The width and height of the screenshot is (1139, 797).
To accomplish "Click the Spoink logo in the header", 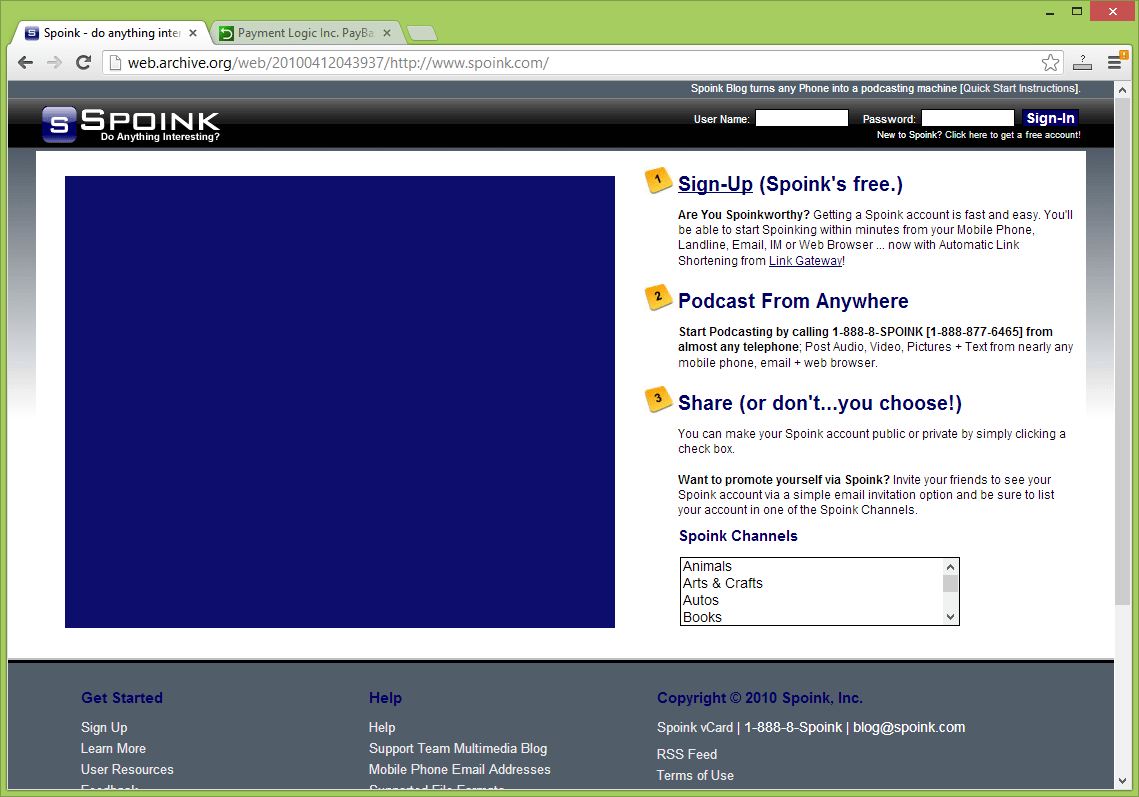I will point(131,124).
